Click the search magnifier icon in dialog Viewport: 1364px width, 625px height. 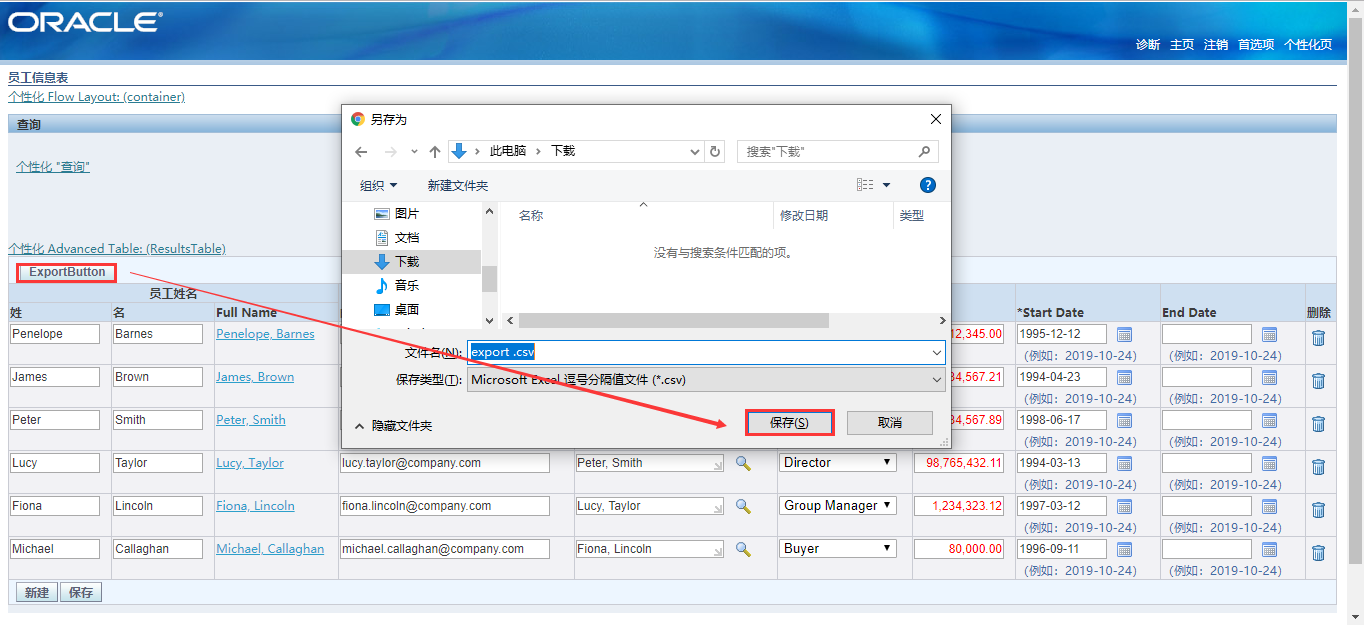pos(924,152)
